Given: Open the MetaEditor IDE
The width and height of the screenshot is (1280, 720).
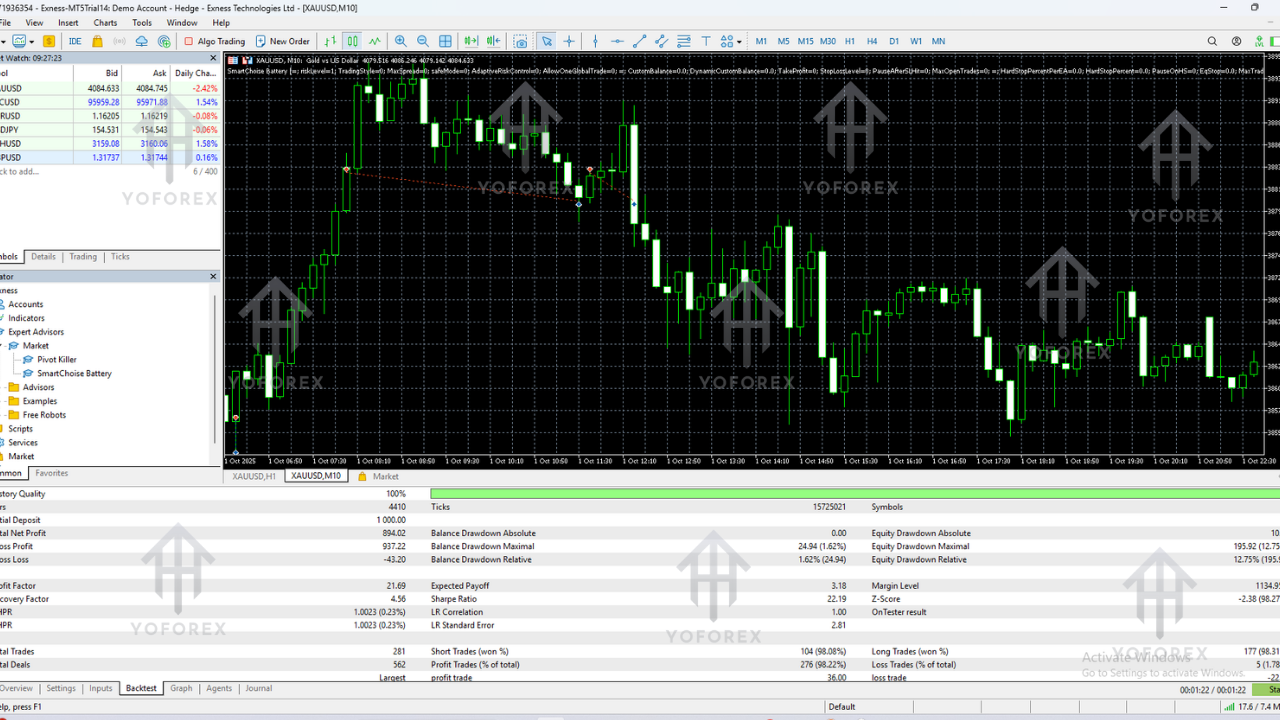Looking at the screenshot, I should click(75, 41).
